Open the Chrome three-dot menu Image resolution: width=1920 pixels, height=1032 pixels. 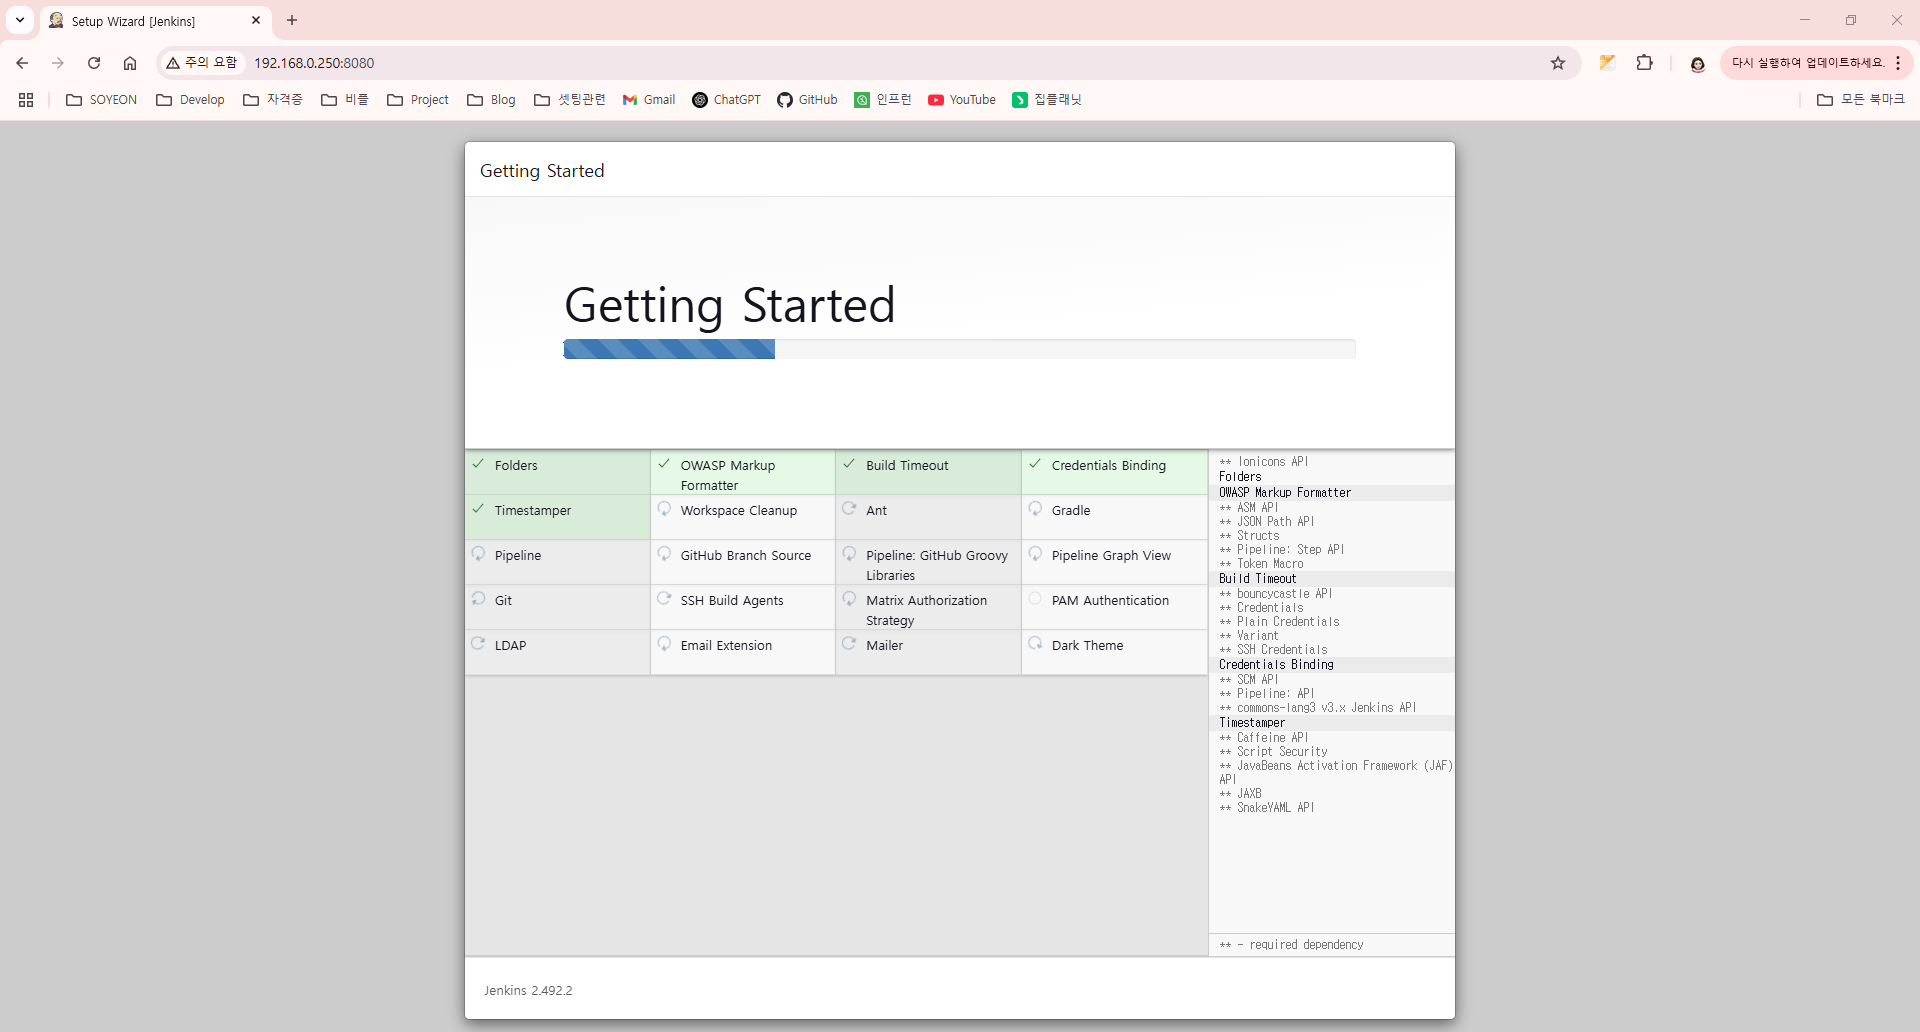[x=1898, y=63]
